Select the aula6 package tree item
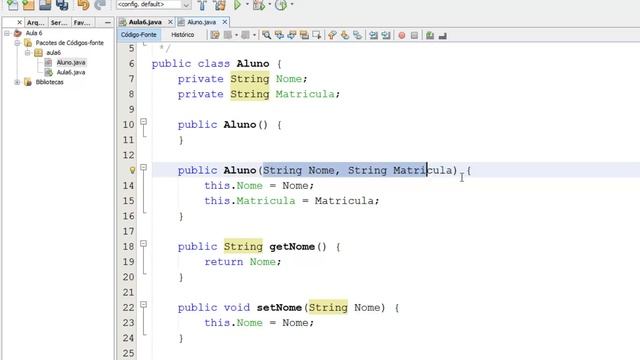This screenshot has height=360, width=640. [x=53, y=53]
